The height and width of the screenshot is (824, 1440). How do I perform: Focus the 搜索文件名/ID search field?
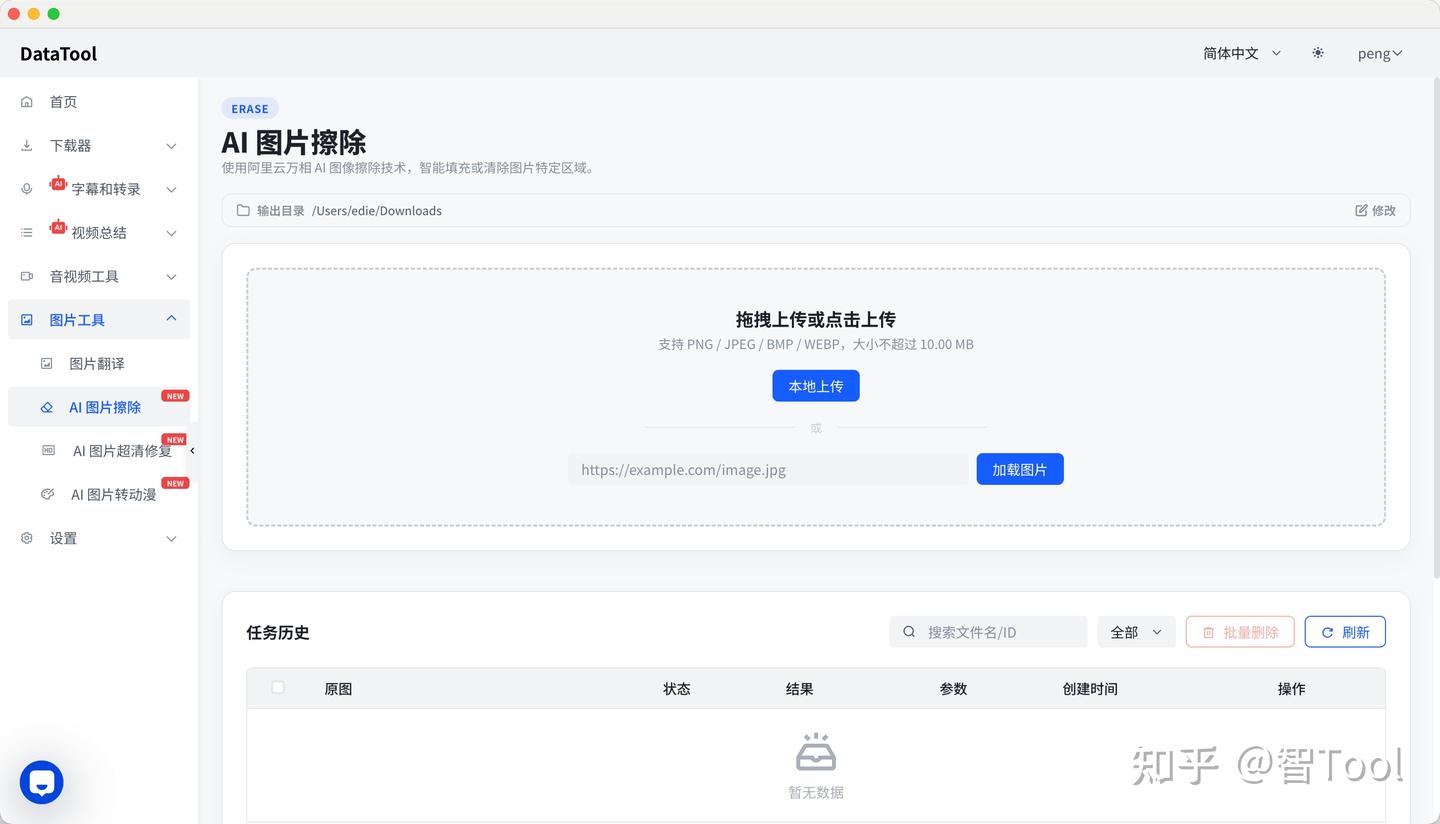point(988,632)
